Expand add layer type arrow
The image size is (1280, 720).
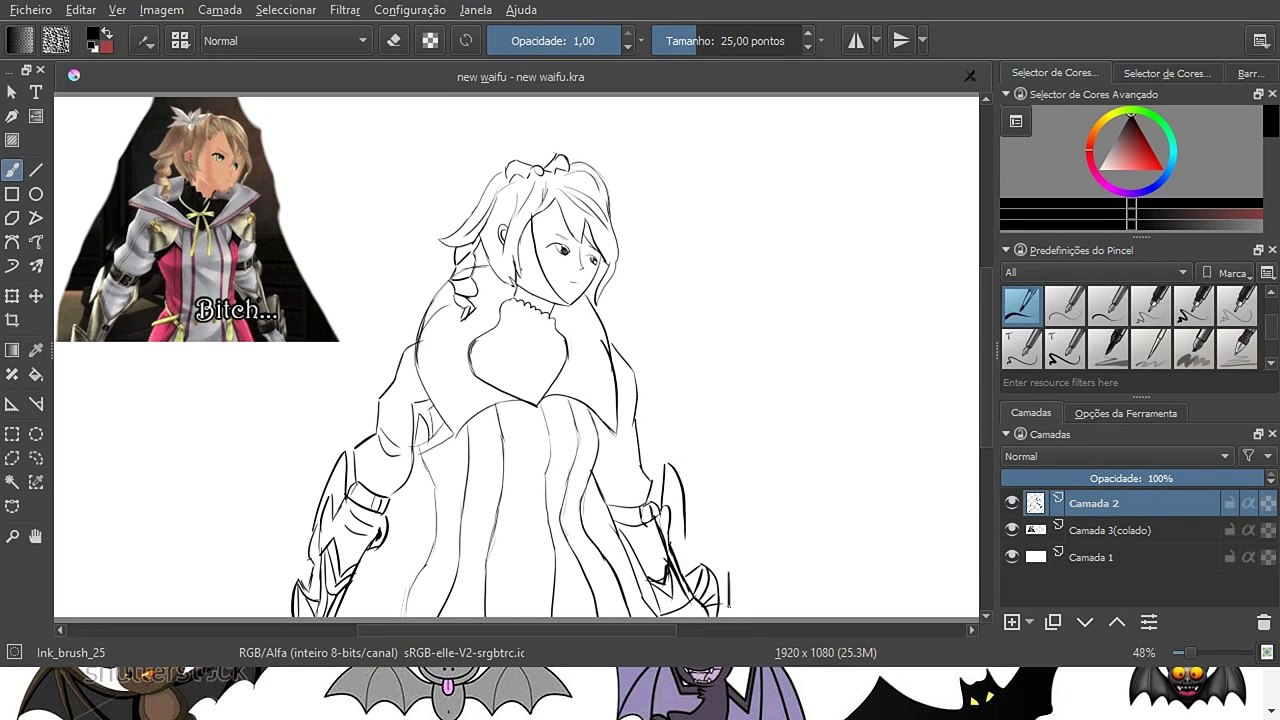click(1029, 622)
